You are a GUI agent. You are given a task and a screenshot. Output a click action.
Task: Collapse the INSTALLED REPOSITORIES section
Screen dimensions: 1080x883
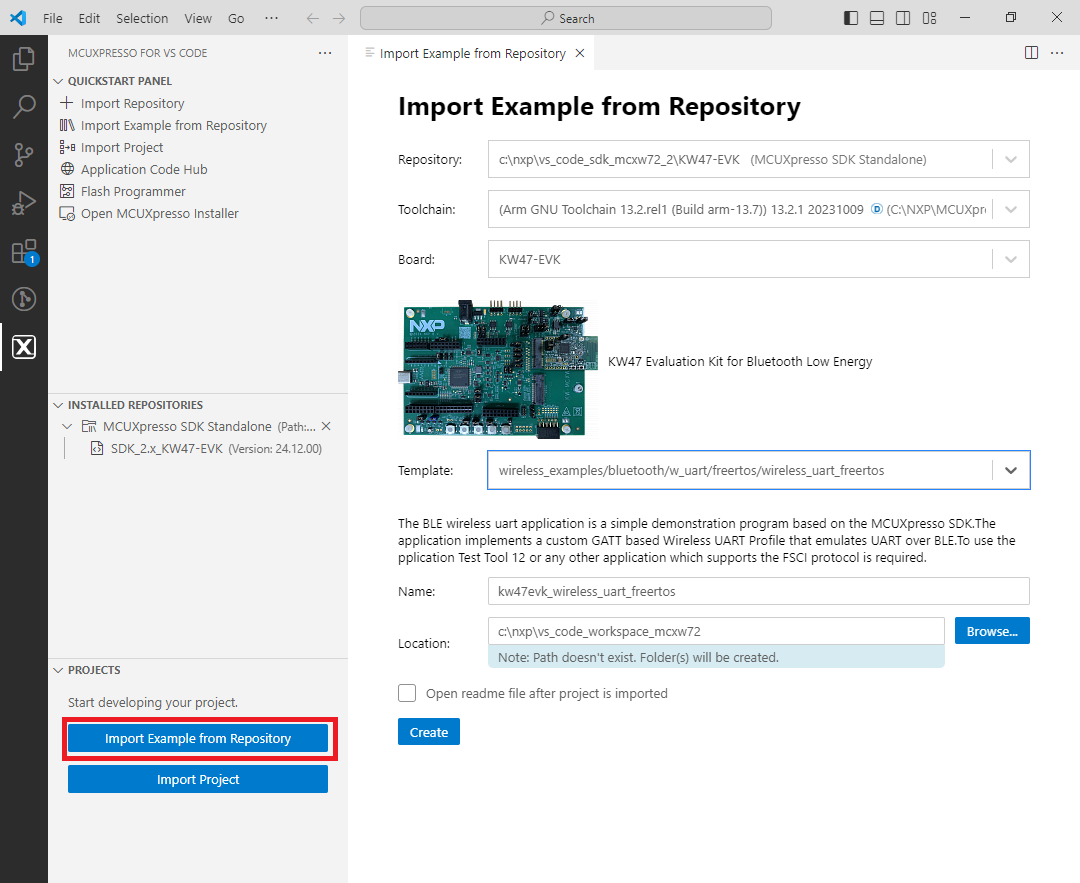(60, 404)
